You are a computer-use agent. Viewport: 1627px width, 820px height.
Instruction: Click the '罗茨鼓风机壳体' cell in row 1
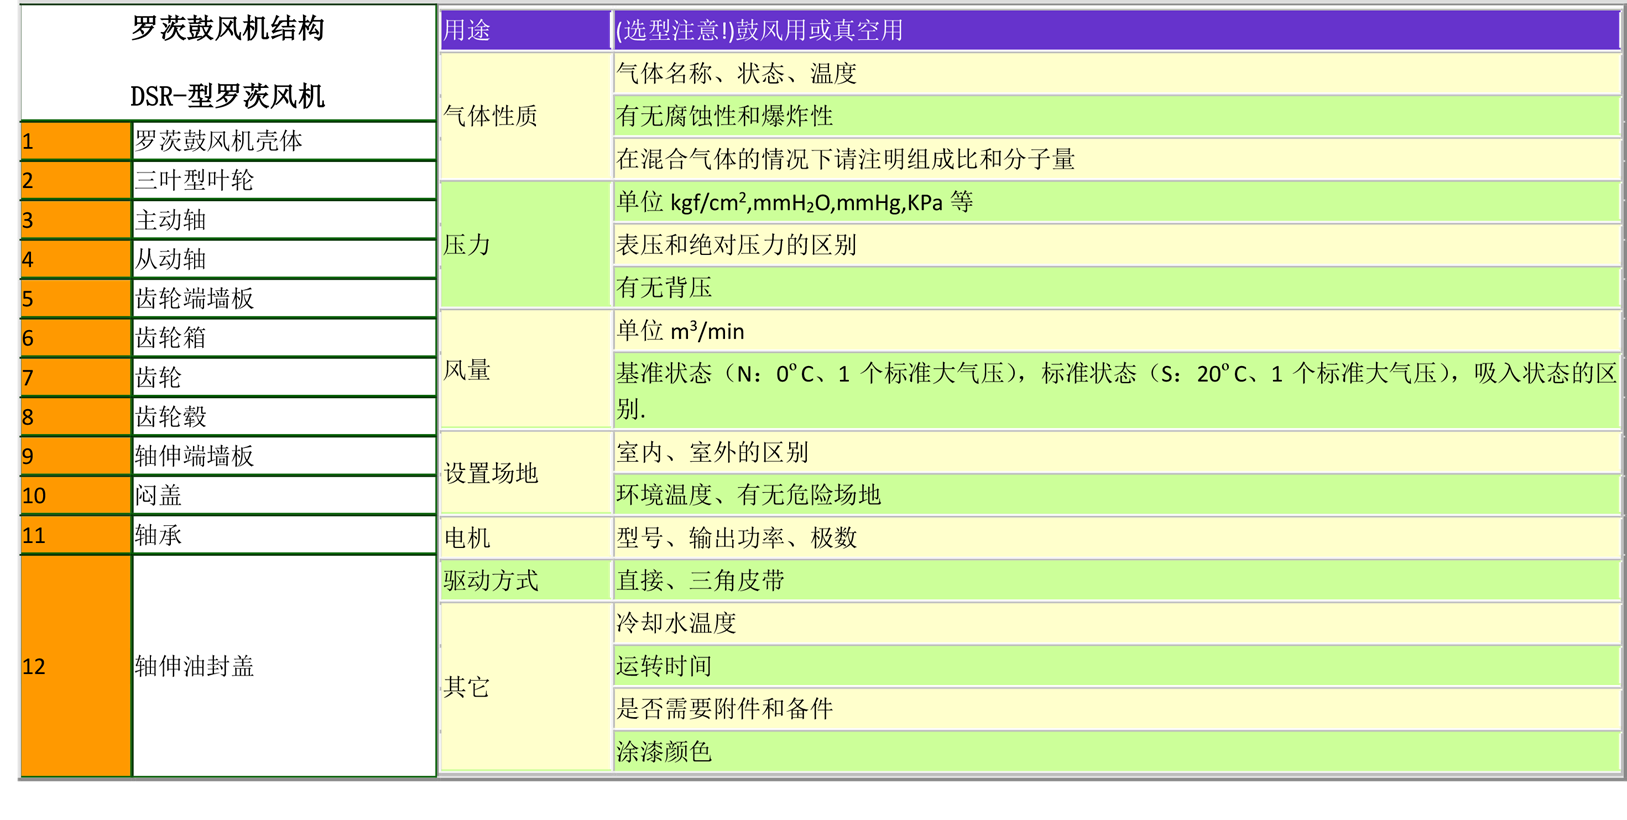click(x=283, y=141)
